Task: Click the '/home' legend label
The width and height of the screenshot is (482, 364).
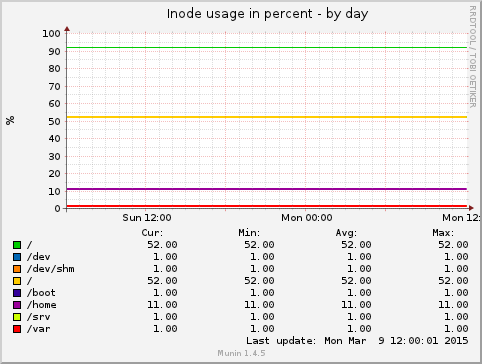Action: (x=42, y=305)
